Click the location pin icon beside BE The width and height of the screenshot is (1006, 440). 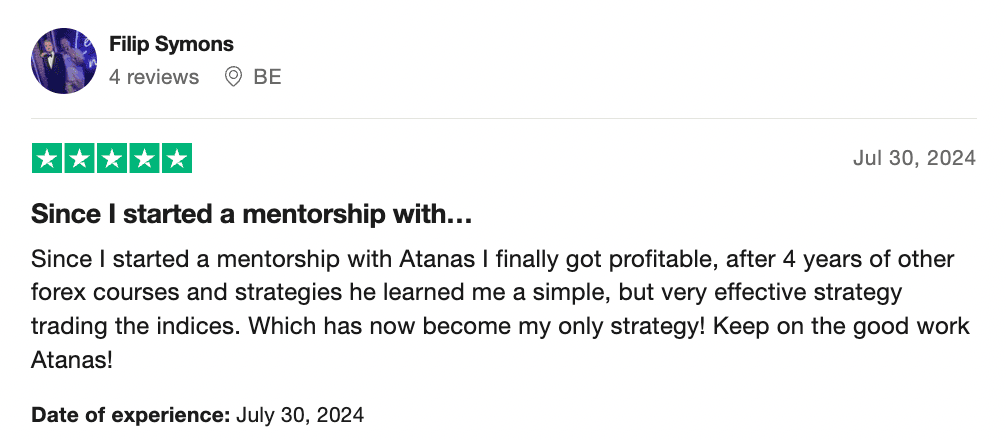(234, 76)
